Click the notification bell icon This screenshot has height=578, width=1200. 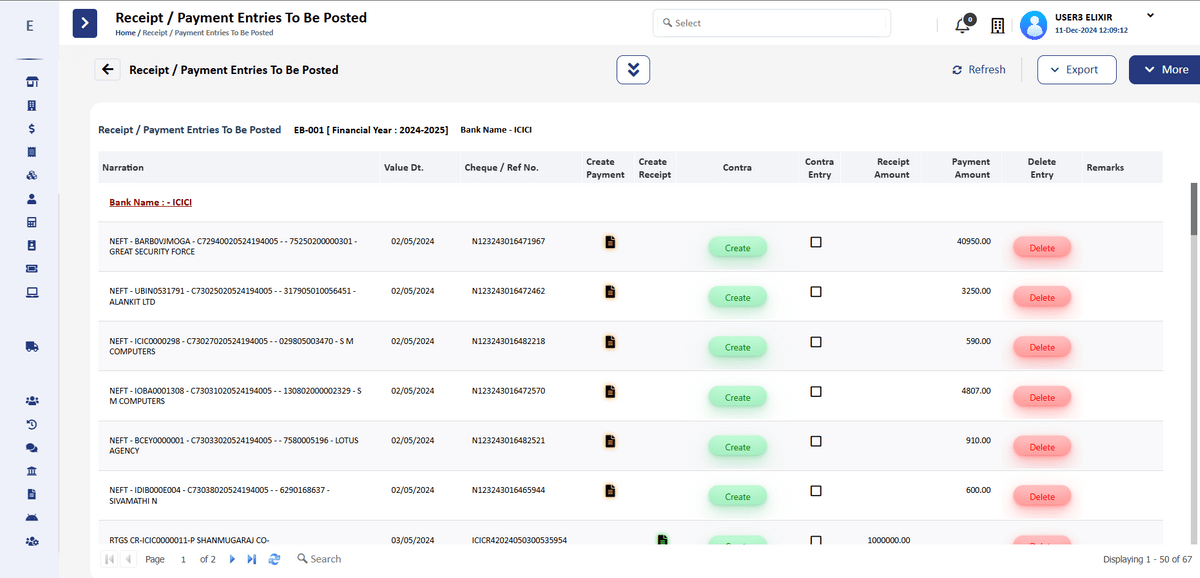[963, 26]
